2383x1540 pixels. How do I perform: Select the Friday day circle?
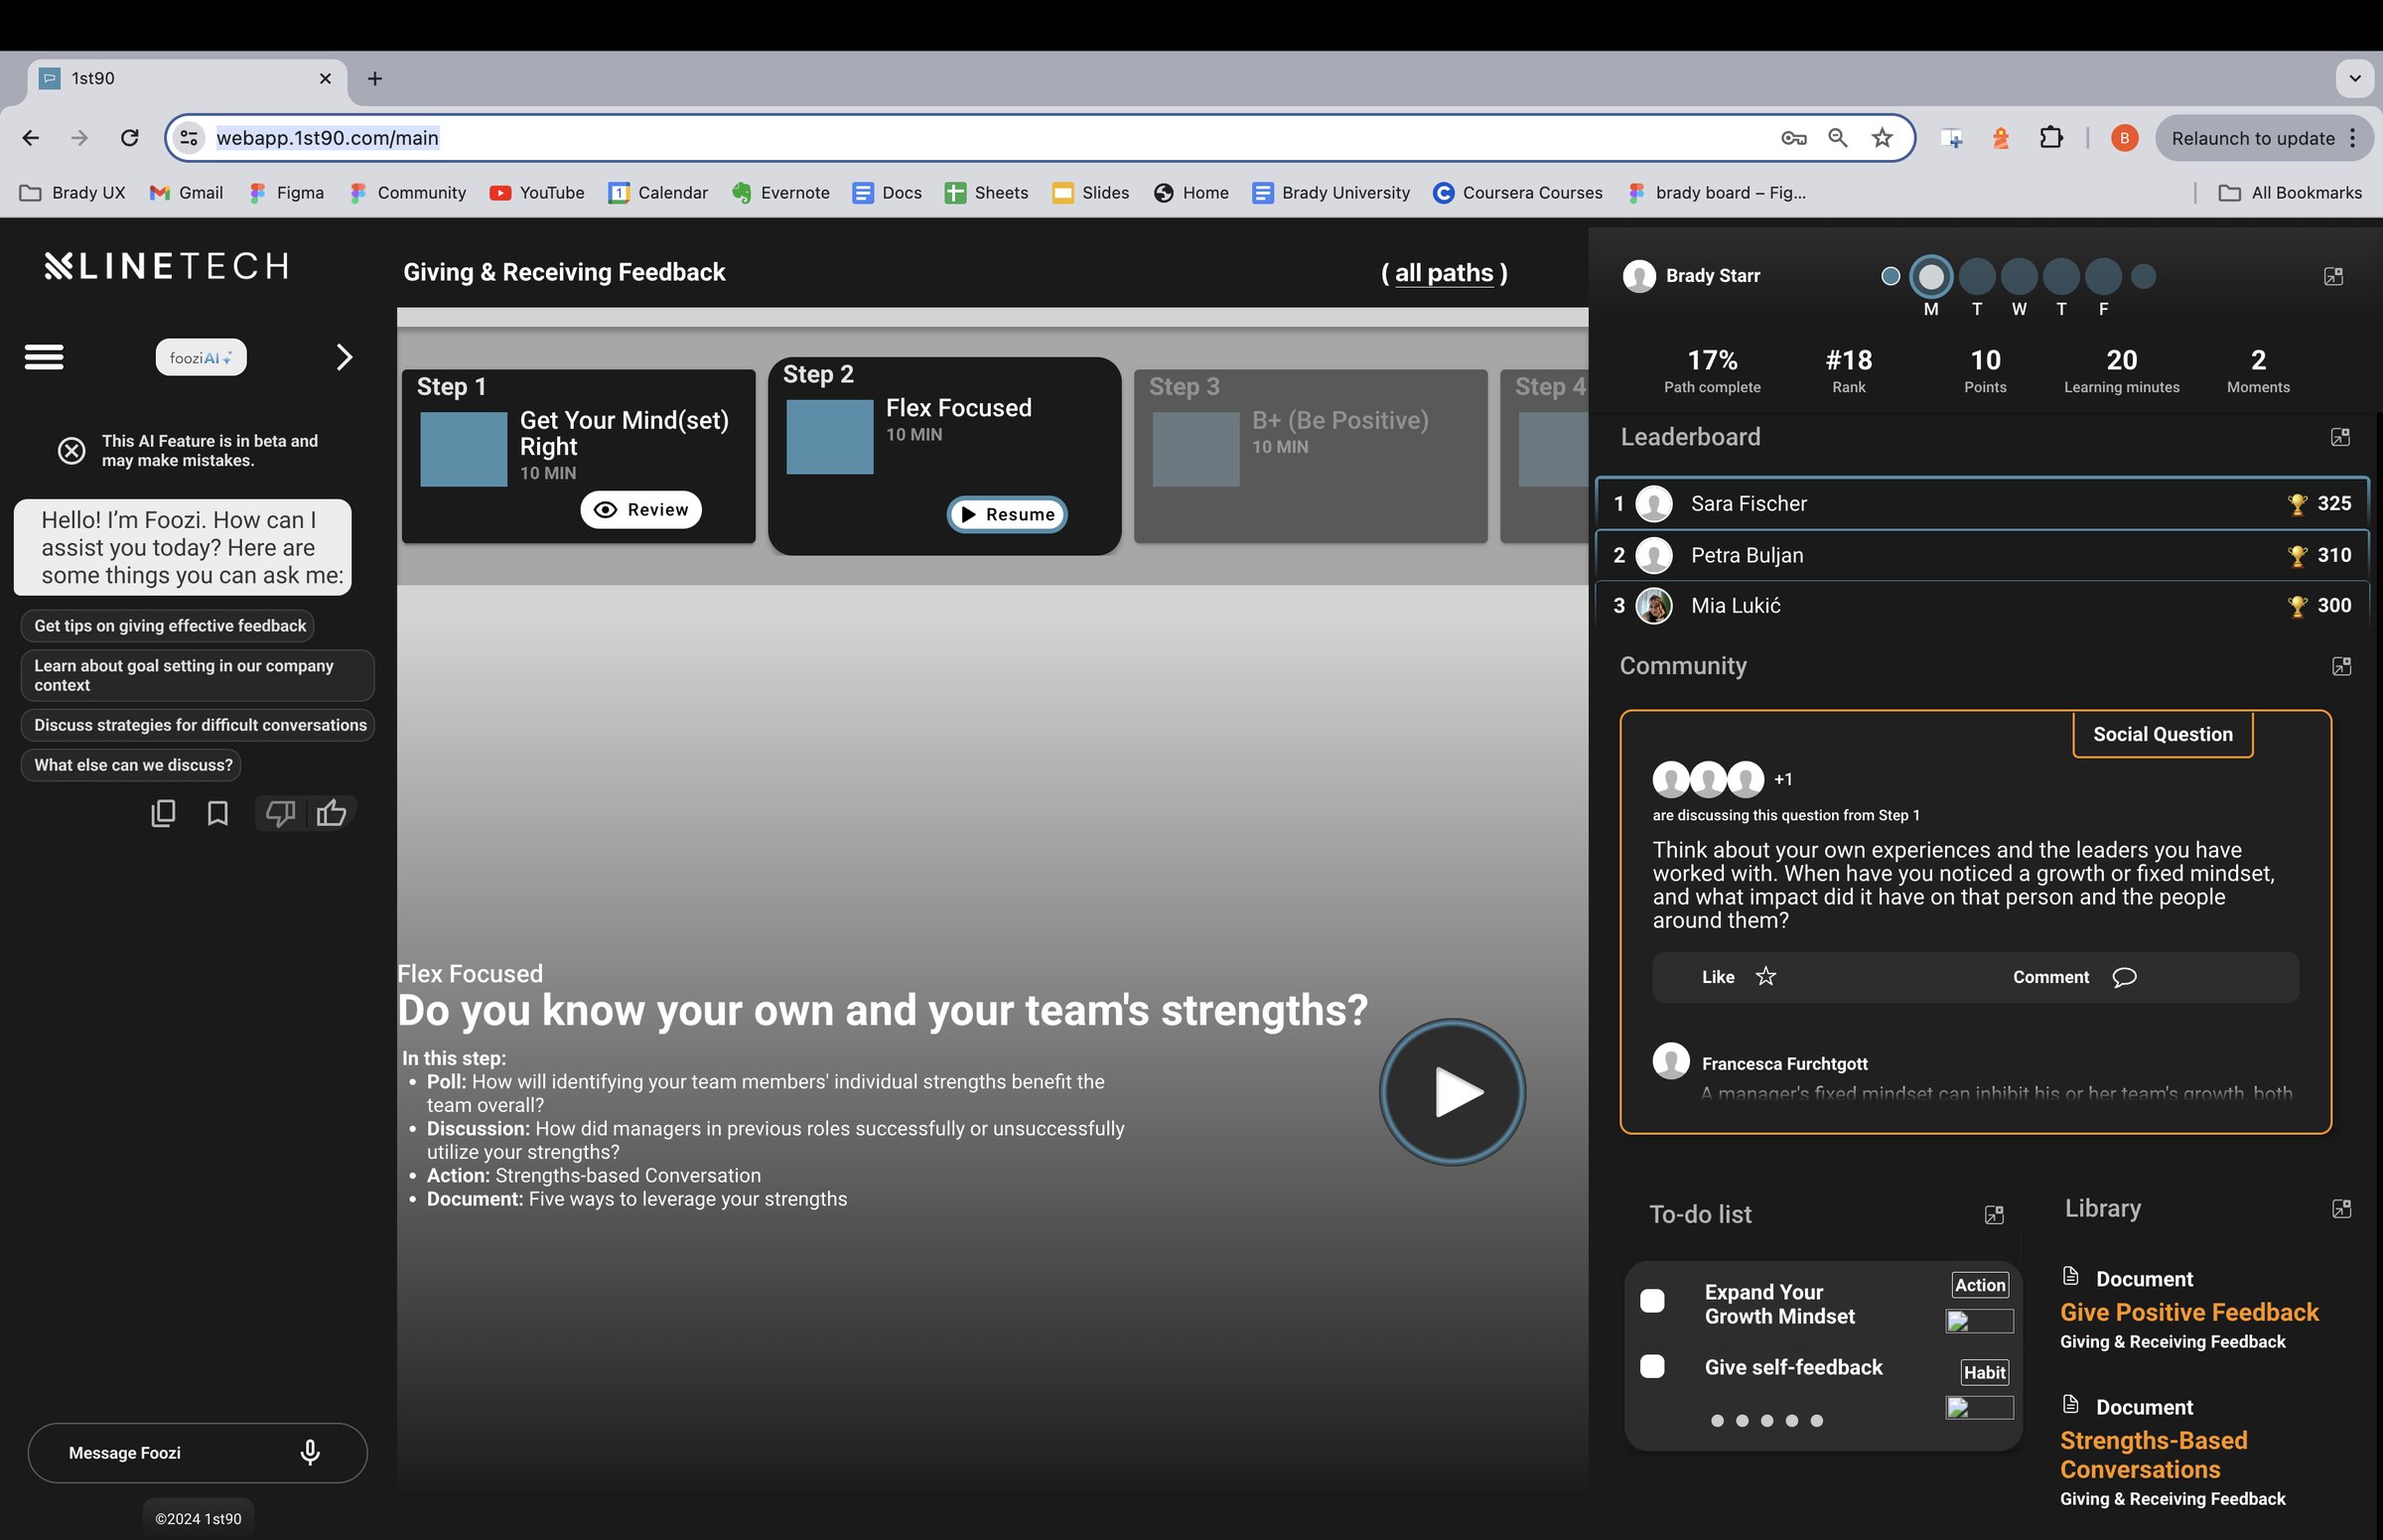(x=2103, y=277)
